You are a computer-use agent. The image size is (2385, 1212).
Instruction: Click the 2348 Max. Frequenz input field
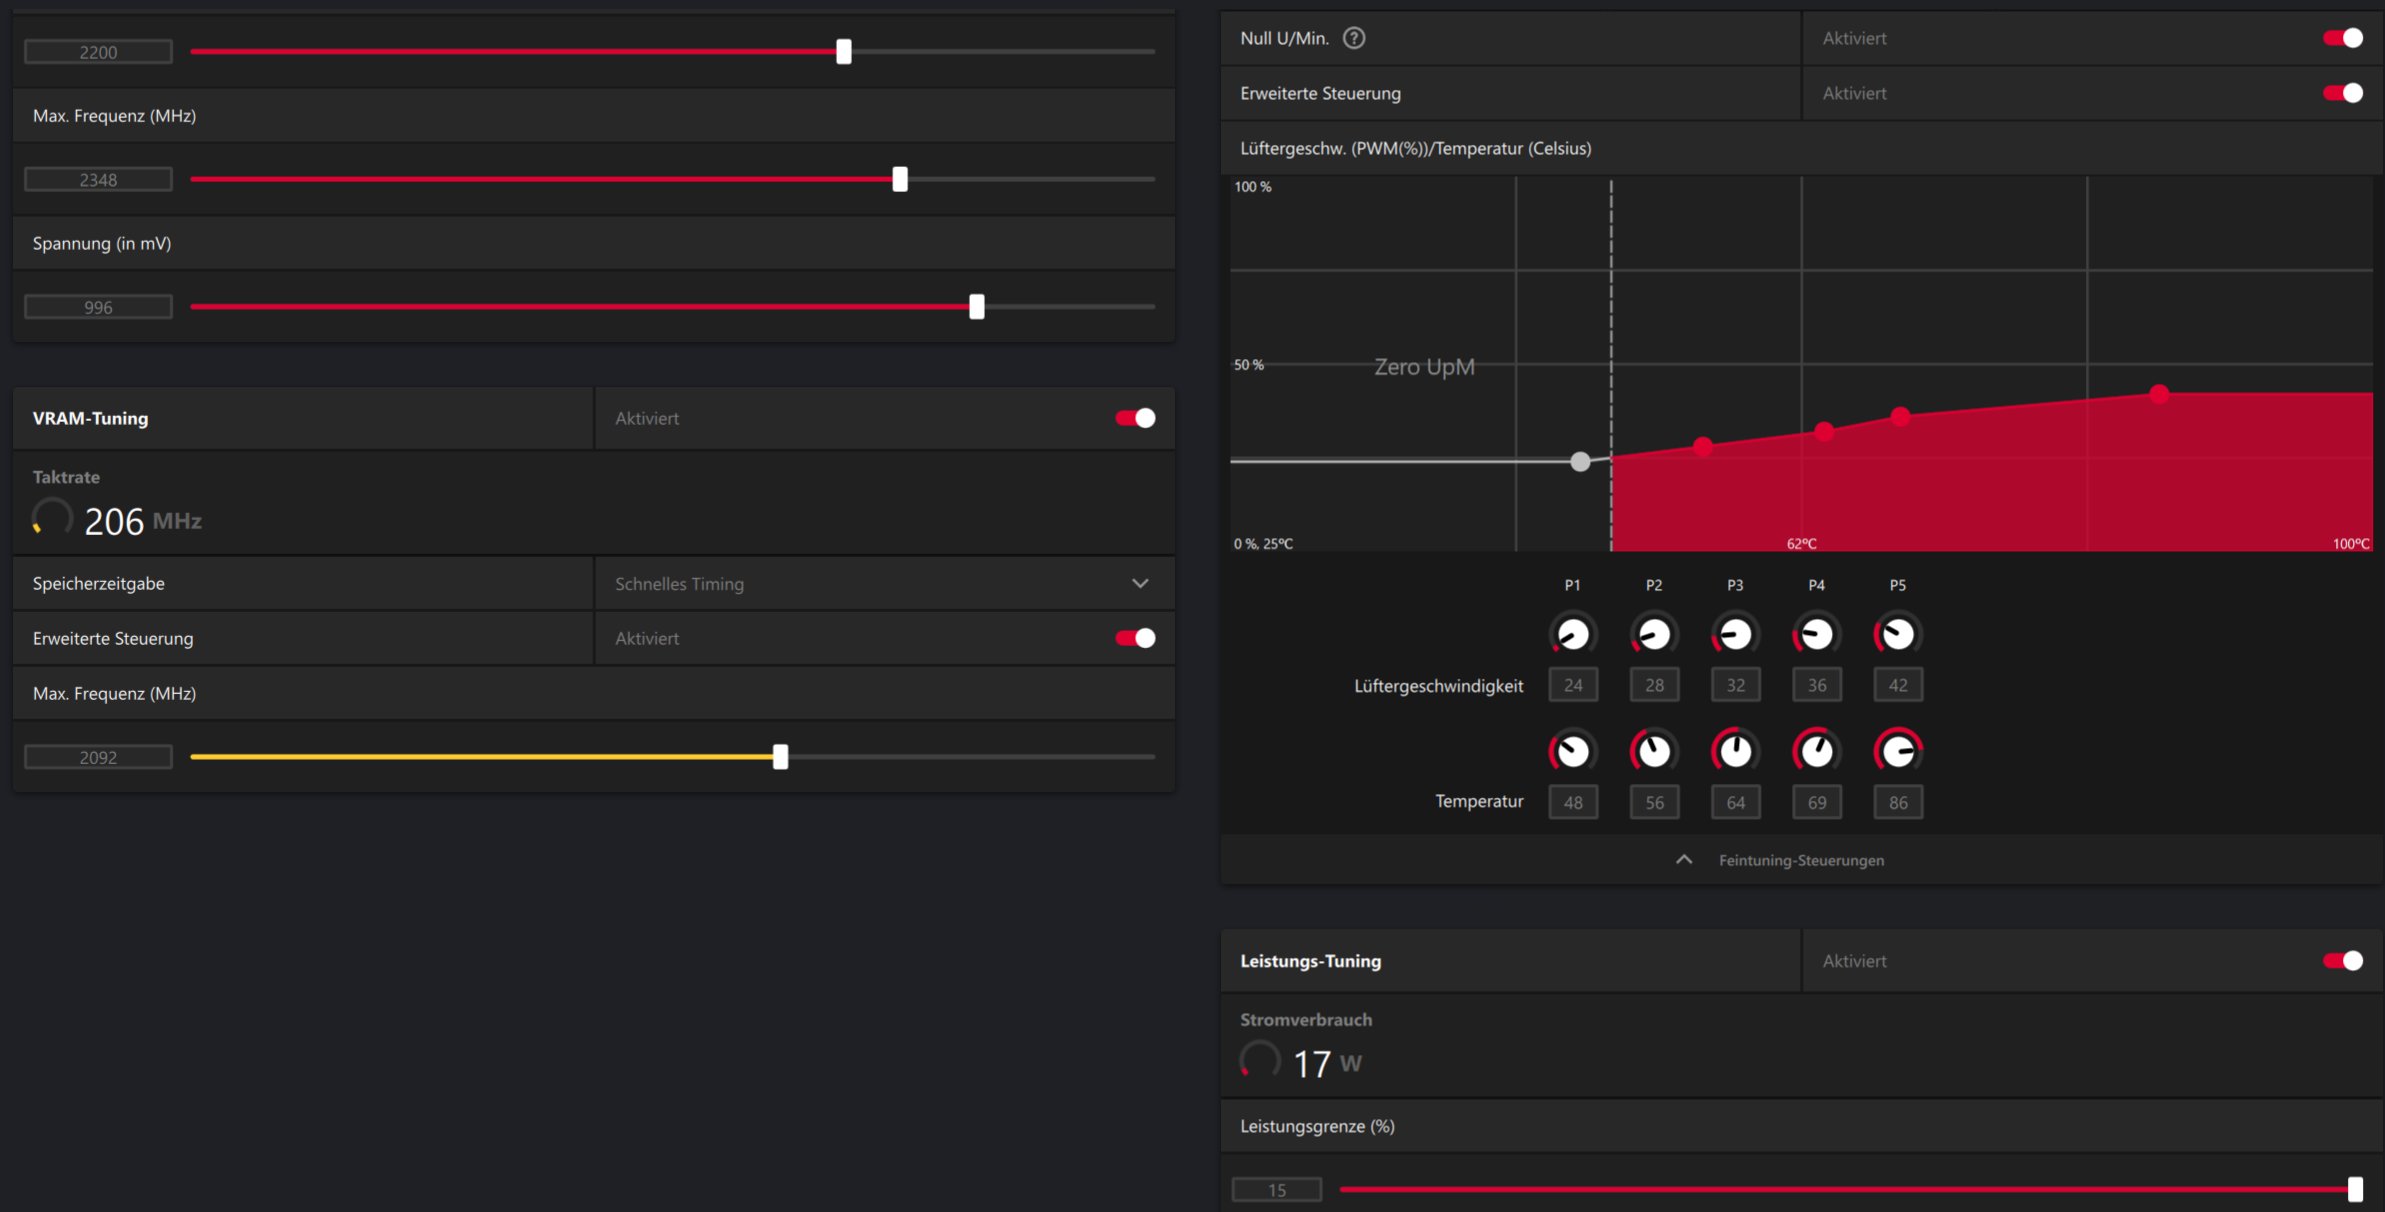pos(98,180)
